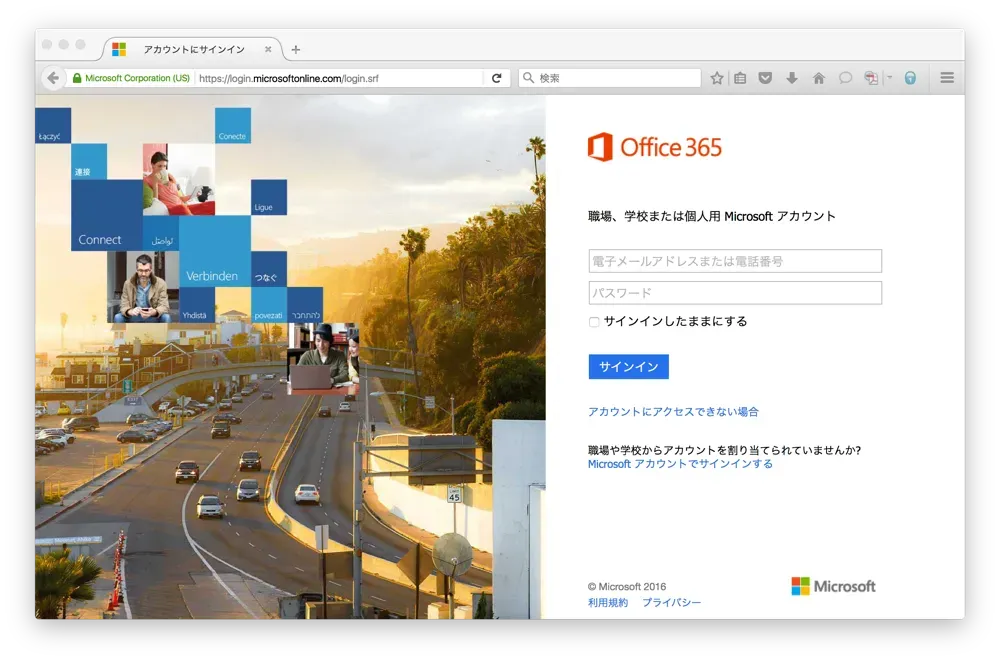1000x661 pixels.
Task: Open a new tab with the plus button
Action: click(294, 48)
